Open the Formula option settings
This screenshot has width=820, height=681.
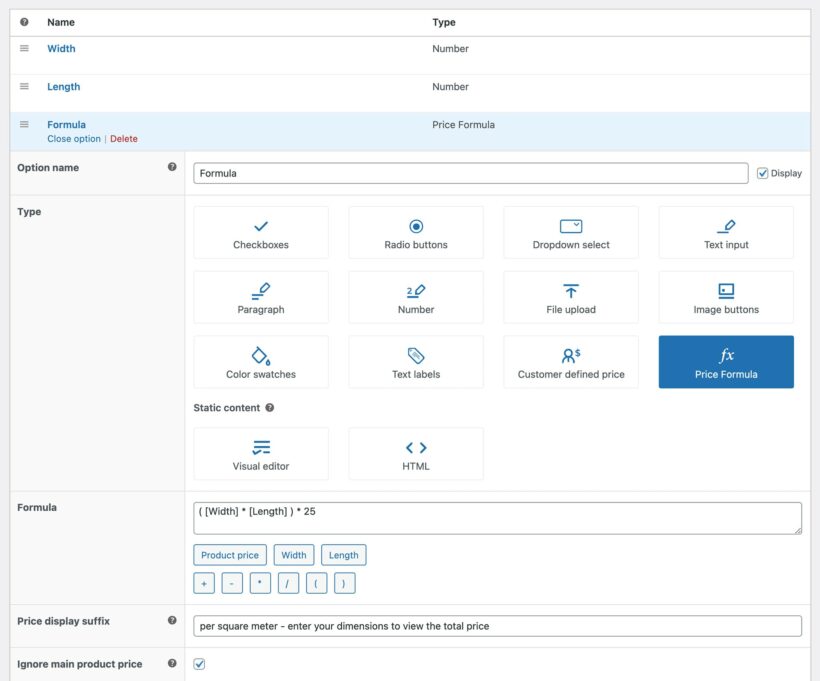66,124
